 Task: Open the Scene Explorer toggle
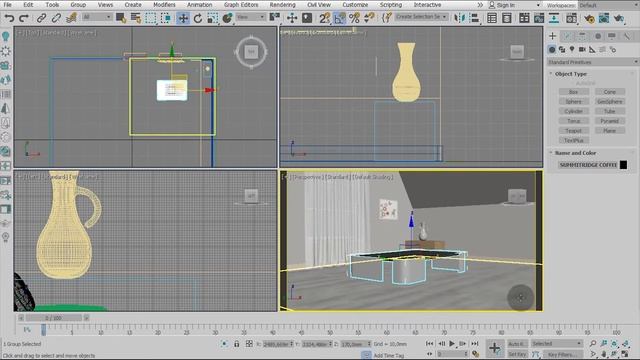tap(492, 18)
